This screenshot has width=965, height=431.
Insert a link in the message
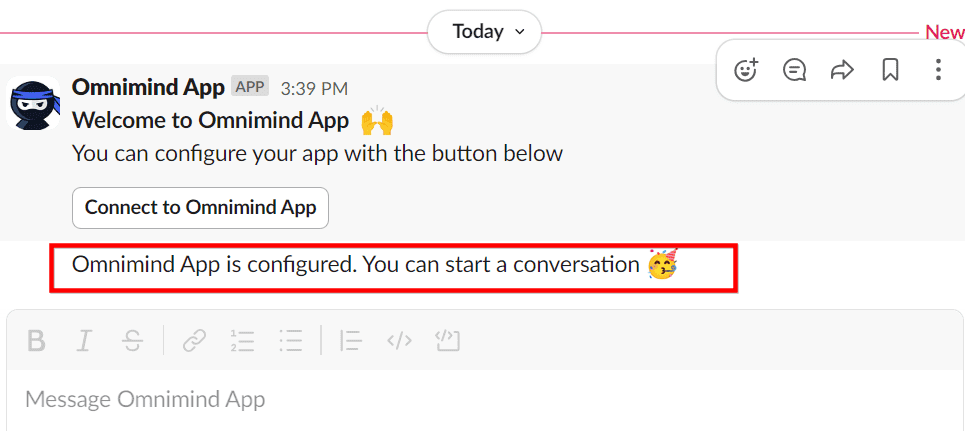[194, 342]
